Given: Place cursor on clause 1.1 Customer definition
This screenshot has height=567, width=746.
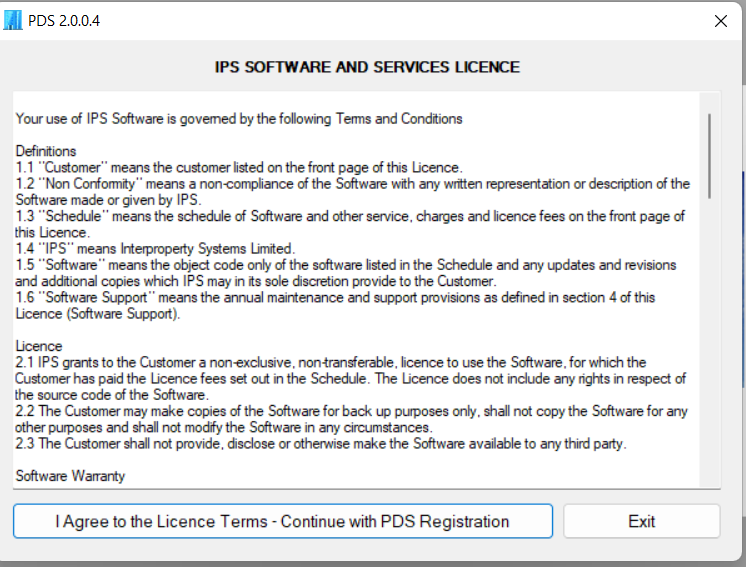Looking at the screenshot, I should point(239,167).
